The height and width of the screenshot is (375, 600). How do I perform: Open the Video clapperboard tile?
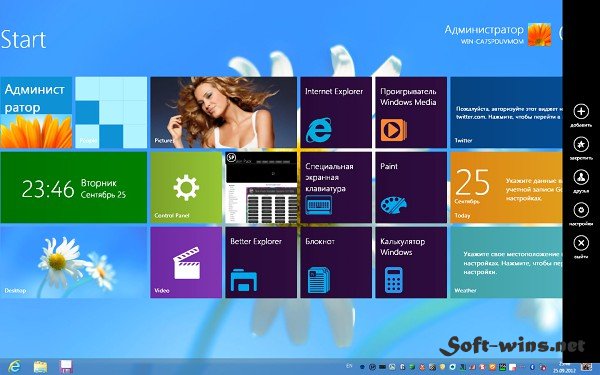pos(186,262)
